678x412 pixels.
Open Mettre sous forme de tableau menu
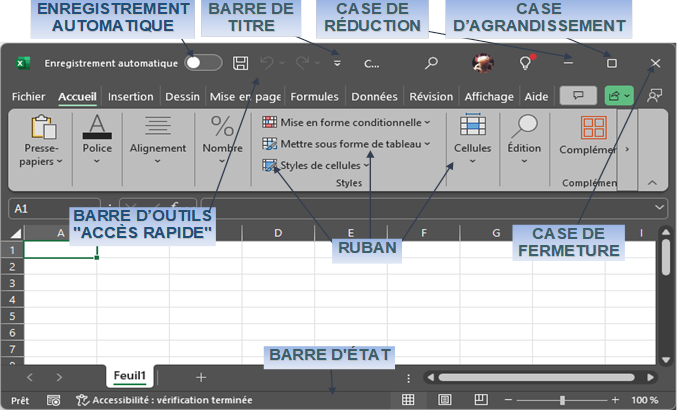pyautogui.click(x=346, y=144)
